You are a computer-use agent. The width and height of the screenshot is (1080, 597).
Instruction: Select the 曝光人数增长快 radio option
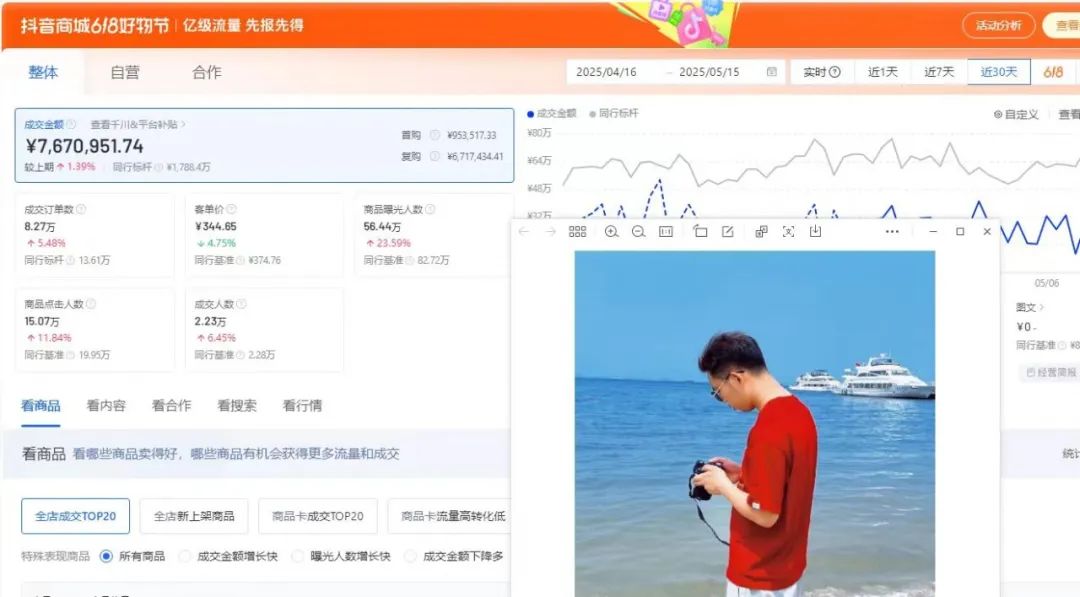(x=298, y=556)
